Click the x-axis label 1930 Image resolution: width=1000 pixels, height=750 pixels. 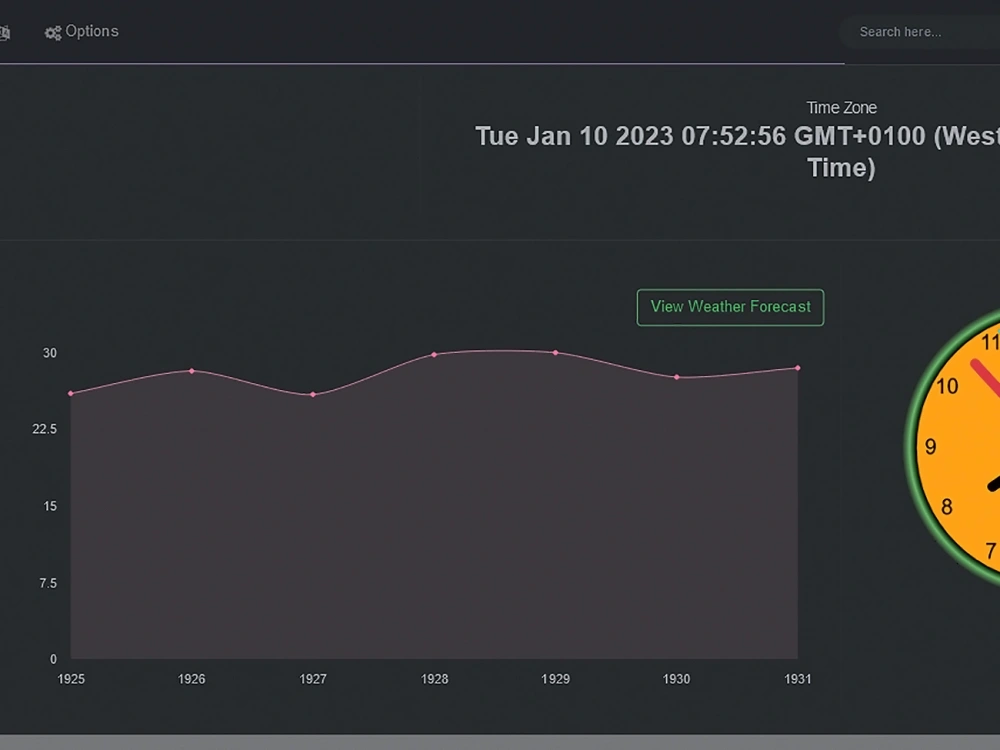(677, 679)
